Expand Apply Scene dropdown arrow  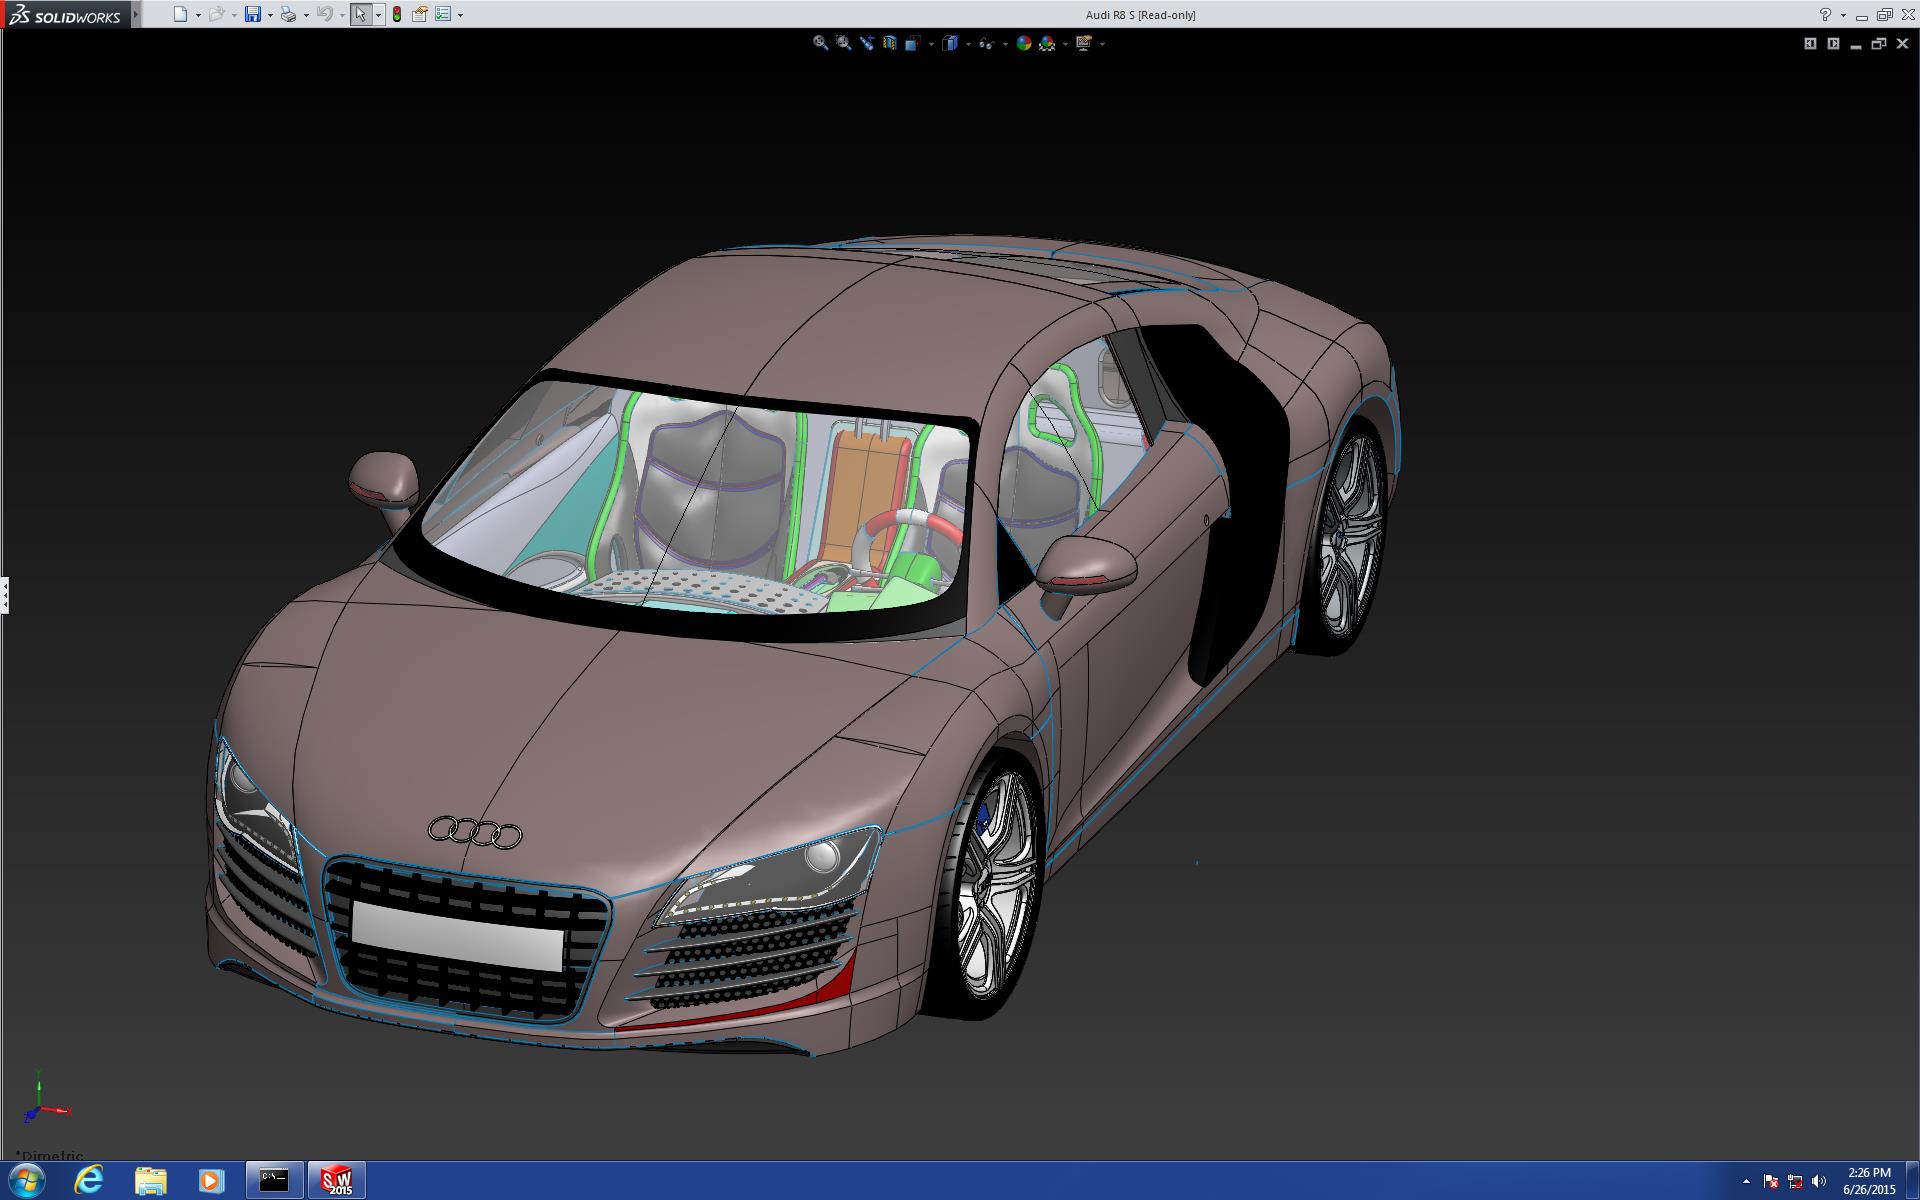tap(1065, 44)
